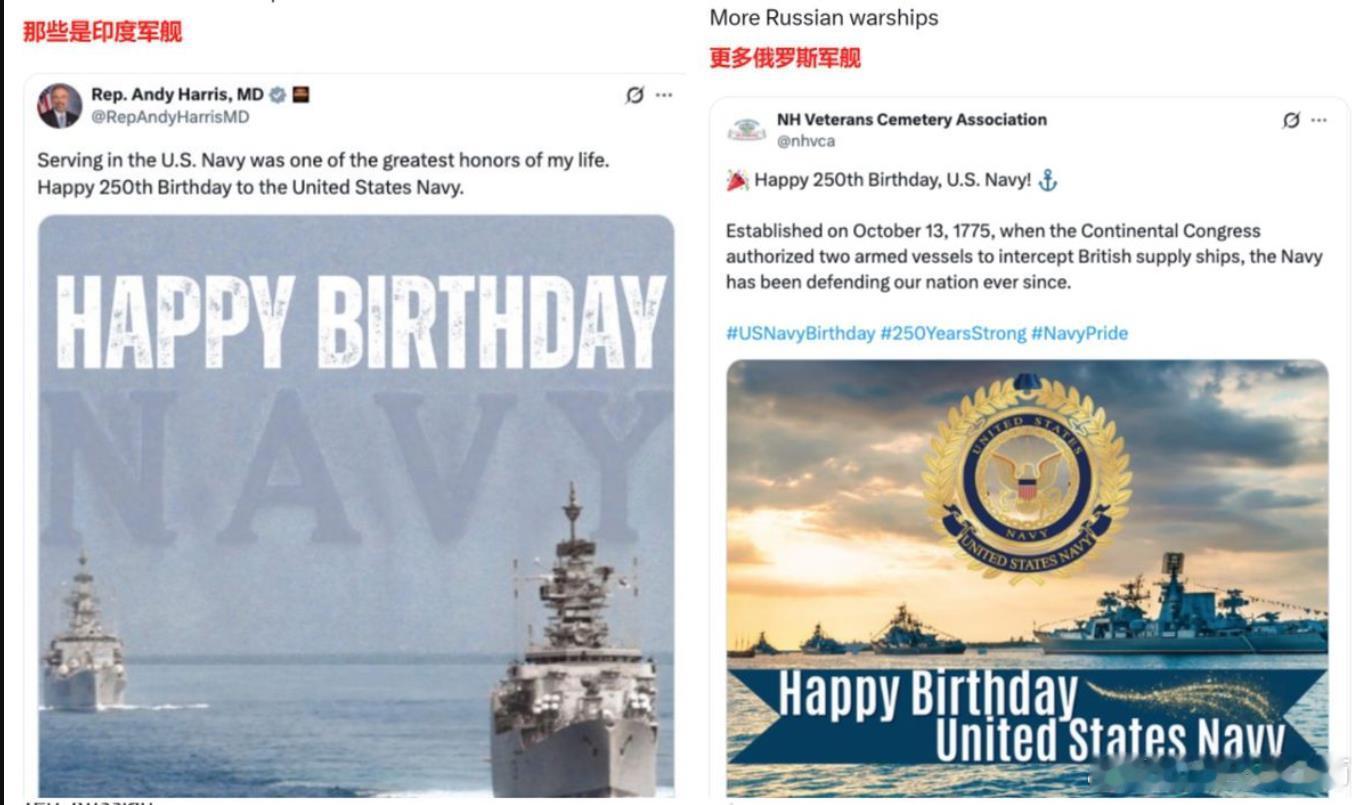Screen dimensions: 1362x805
Task: Open the Happy Birthday United States Navy sunset image
Action: coord(1027,578)
